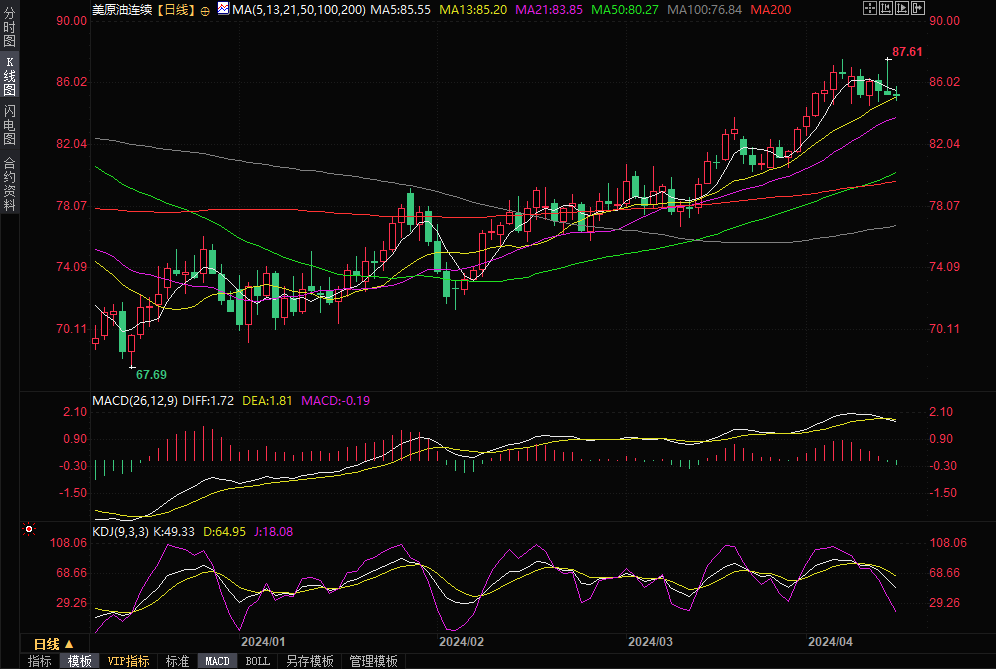Click the circled plus icon beside 日线 title
Image resolution: width=996 pixels, height=669 pixels.
pyautogui.click(x=206, y=9)
